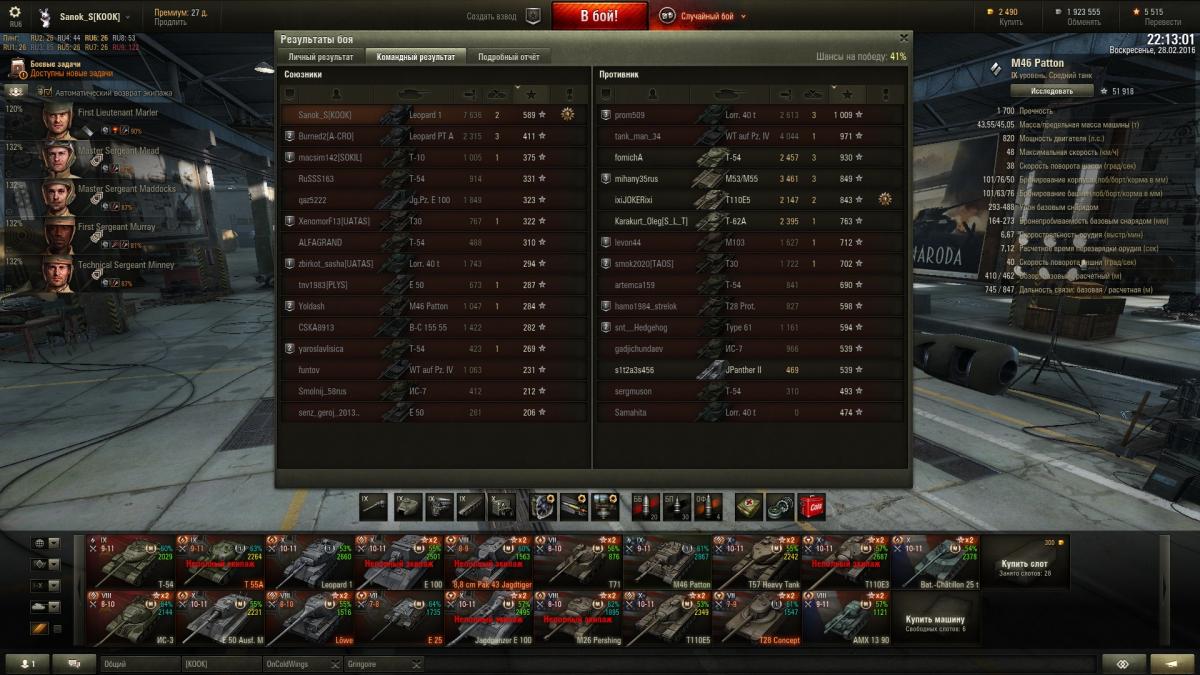Close the Результаты боя window
Viewport: 1200px width, 675px height.
tap(903, 39)
